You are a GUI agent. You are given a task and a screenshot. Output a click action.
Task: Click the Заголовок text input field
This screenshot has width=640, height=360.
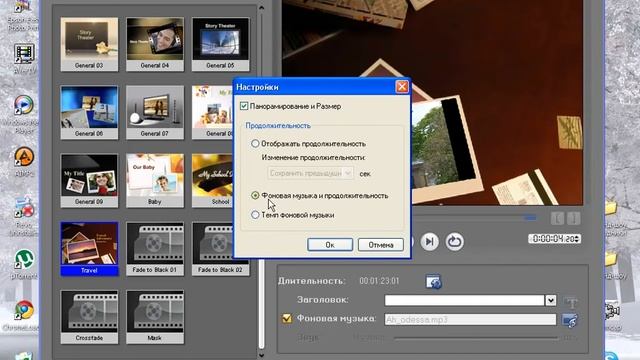pos(464,300)
